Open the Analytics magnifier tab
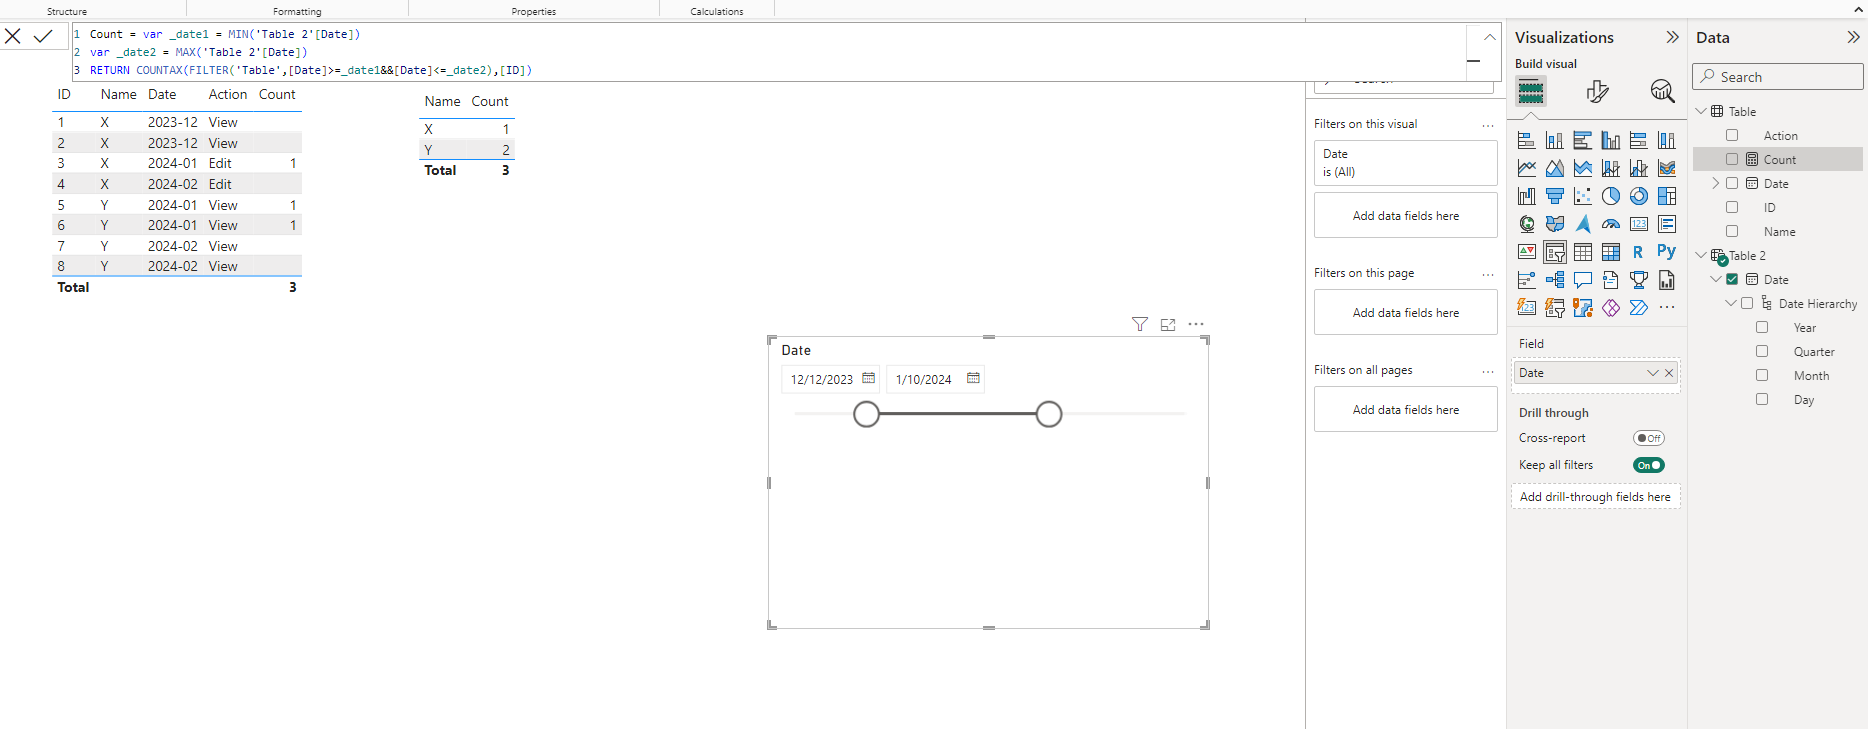Screen dimensions: 1868x729 tap(1662, 92)
